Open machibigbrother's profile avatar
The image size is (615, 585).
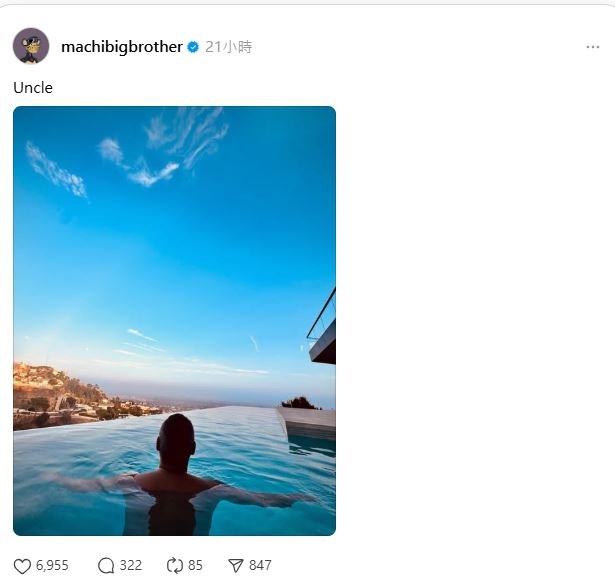coord(31,46)
